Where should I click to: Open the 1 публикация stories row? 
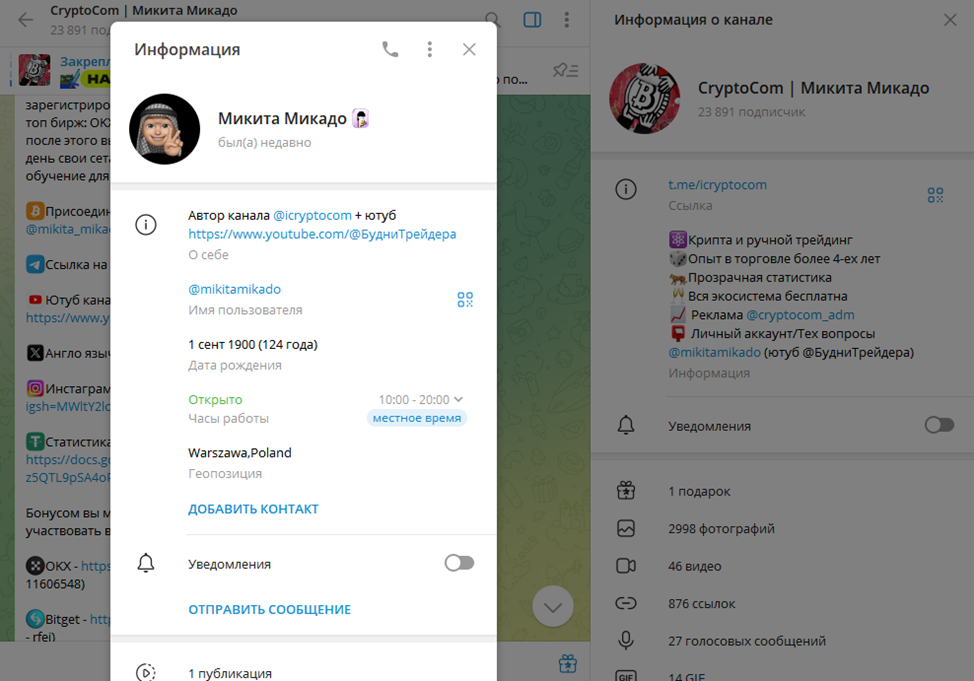click(304, 672)
